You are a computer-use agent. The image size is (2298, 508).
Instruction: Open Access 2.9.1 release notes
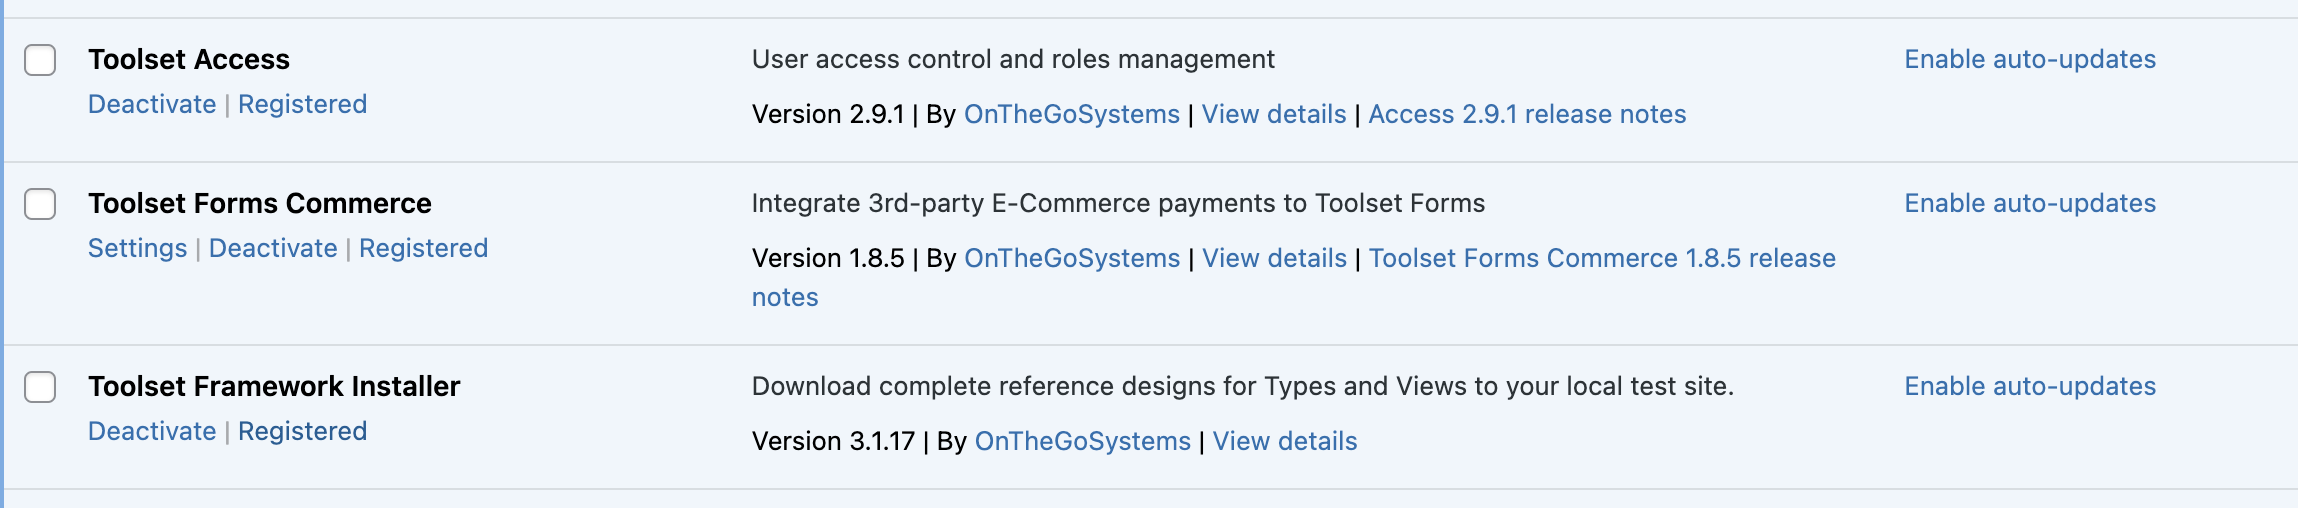1527,114
